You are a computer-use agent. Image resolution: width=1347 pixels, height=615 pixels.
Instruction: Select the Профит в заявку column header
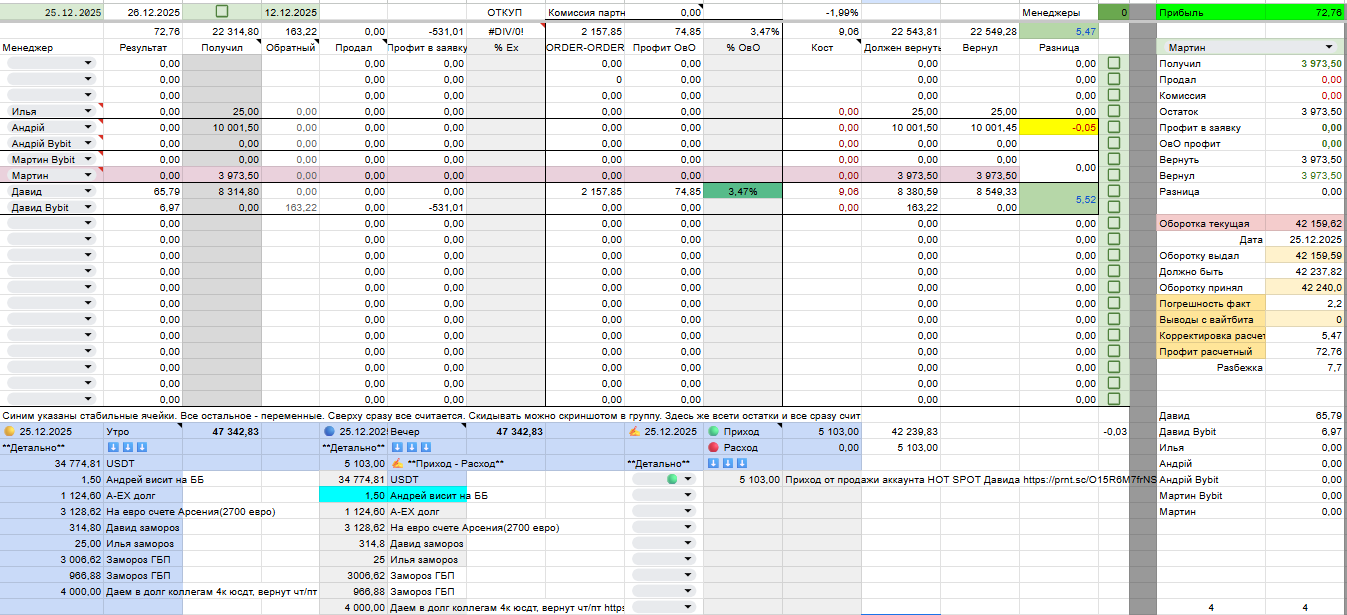pos(427,47)
